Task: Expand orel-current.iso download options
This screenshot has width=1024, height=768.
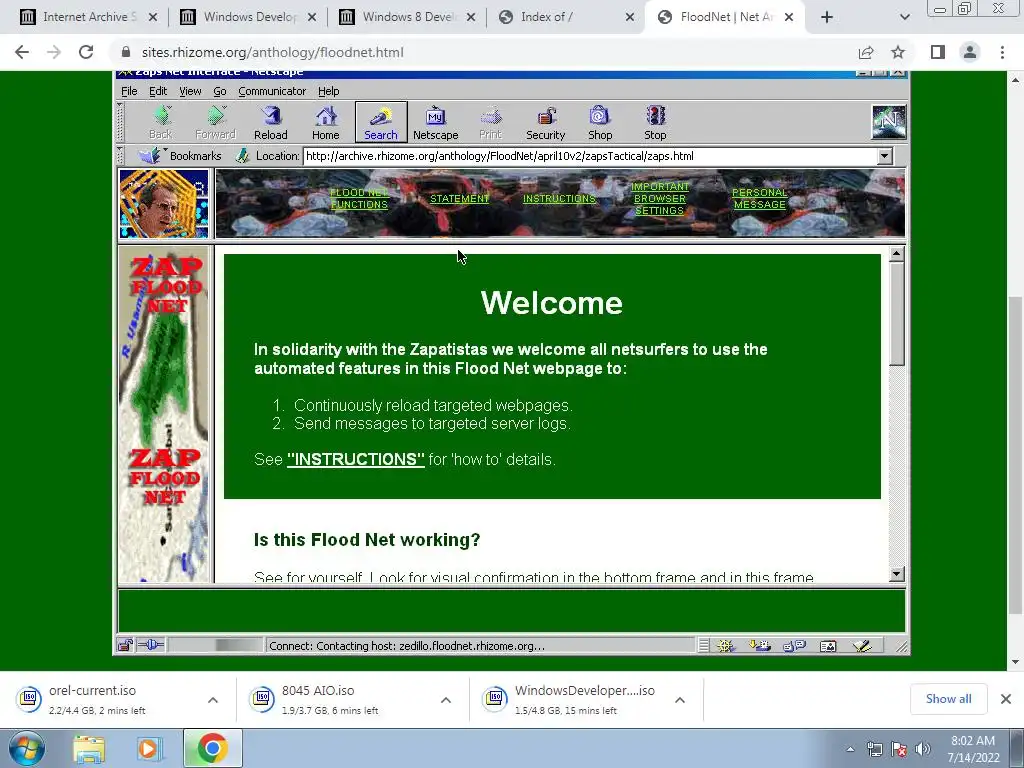Action: (x=213, y=700)
